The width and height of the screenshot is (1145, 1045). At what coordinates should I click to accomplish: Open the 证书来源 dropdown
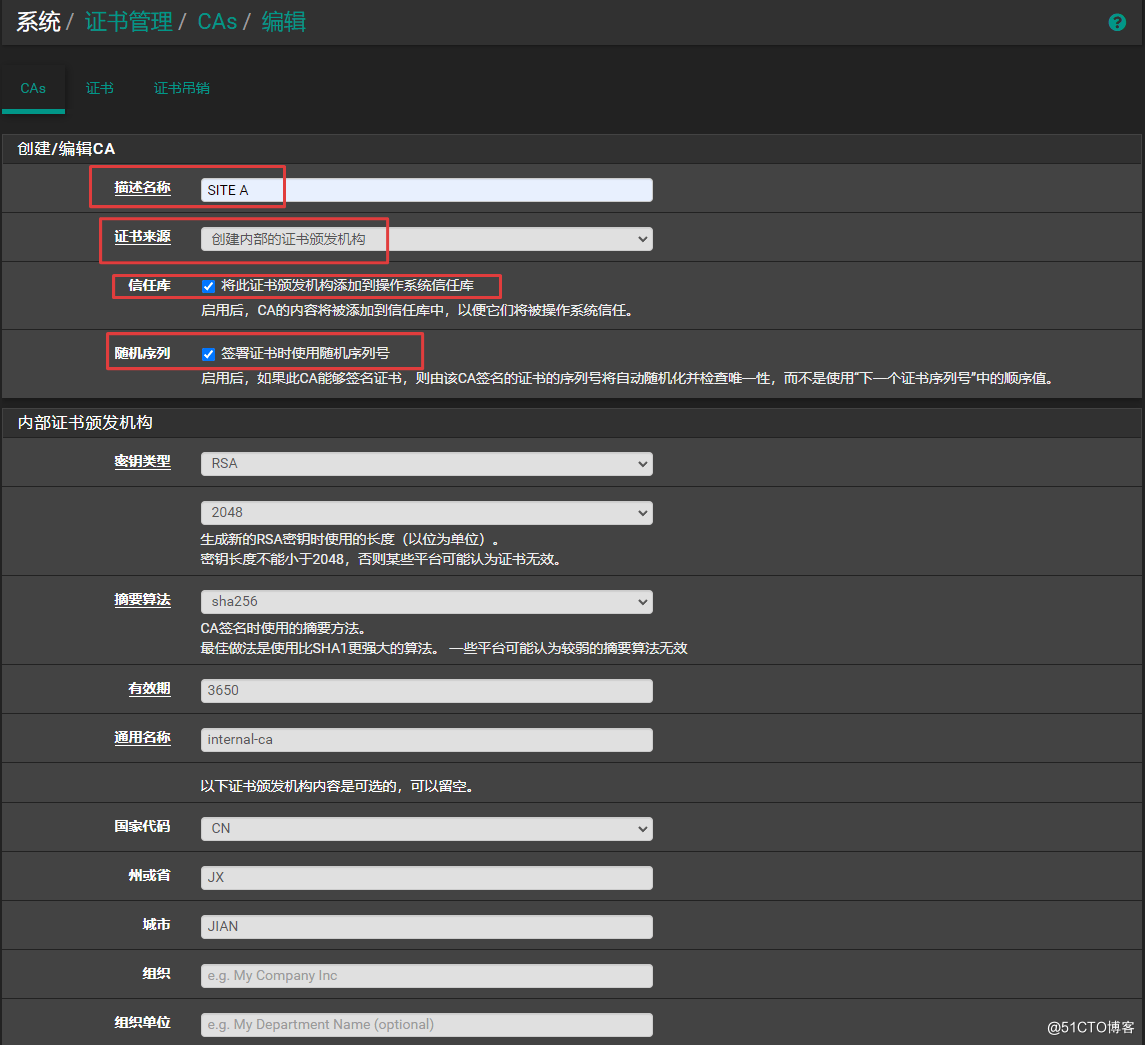(425, 239)
